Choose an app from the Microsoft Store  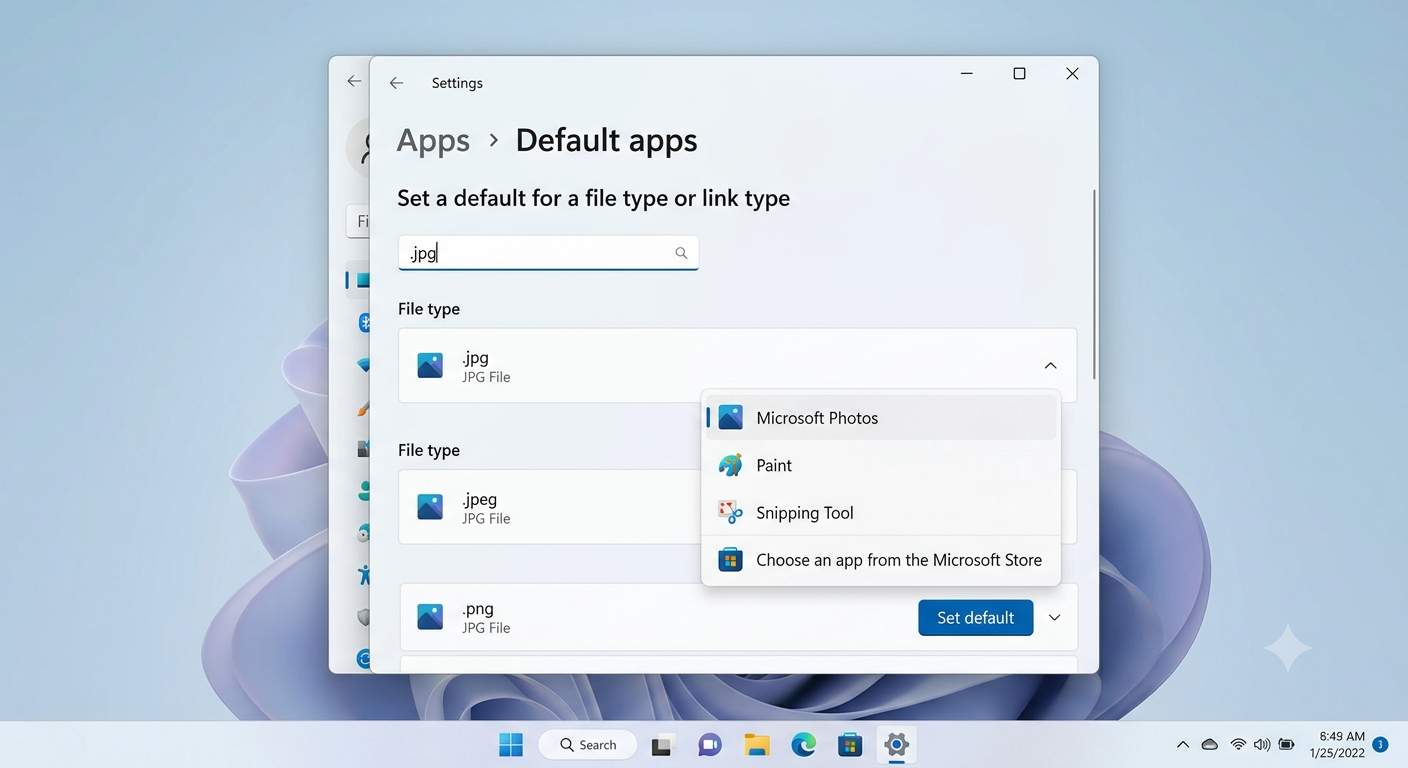click(x=881, y=560)
